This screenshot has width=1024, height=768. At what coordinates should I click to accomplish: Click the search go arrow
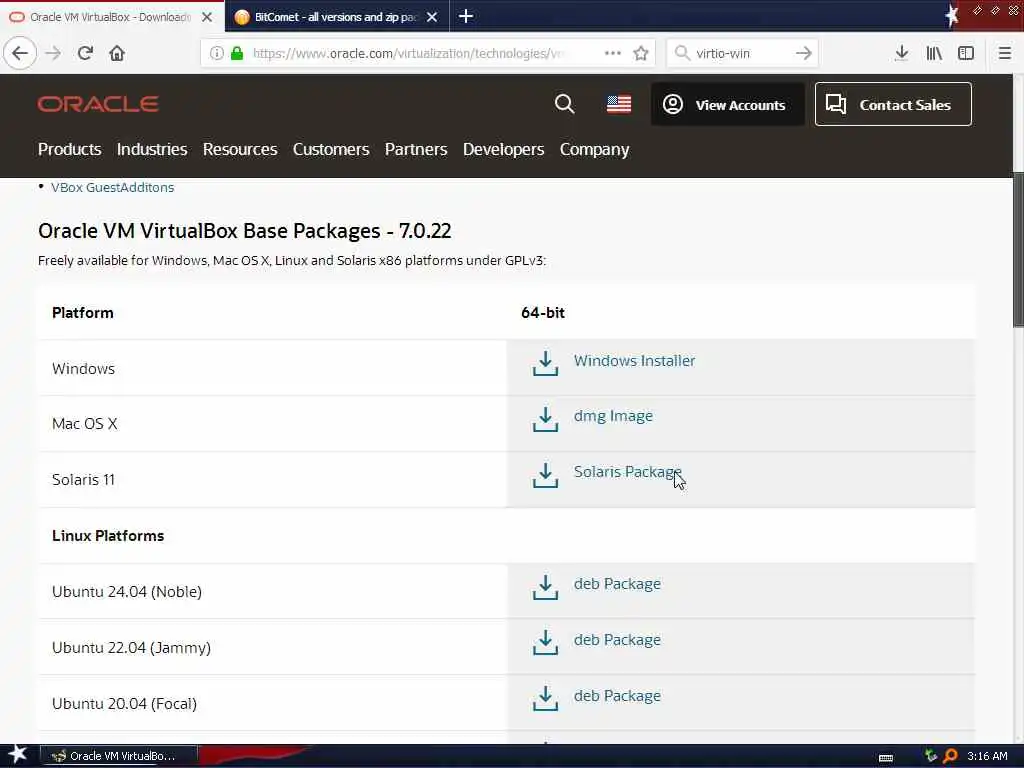803,53
